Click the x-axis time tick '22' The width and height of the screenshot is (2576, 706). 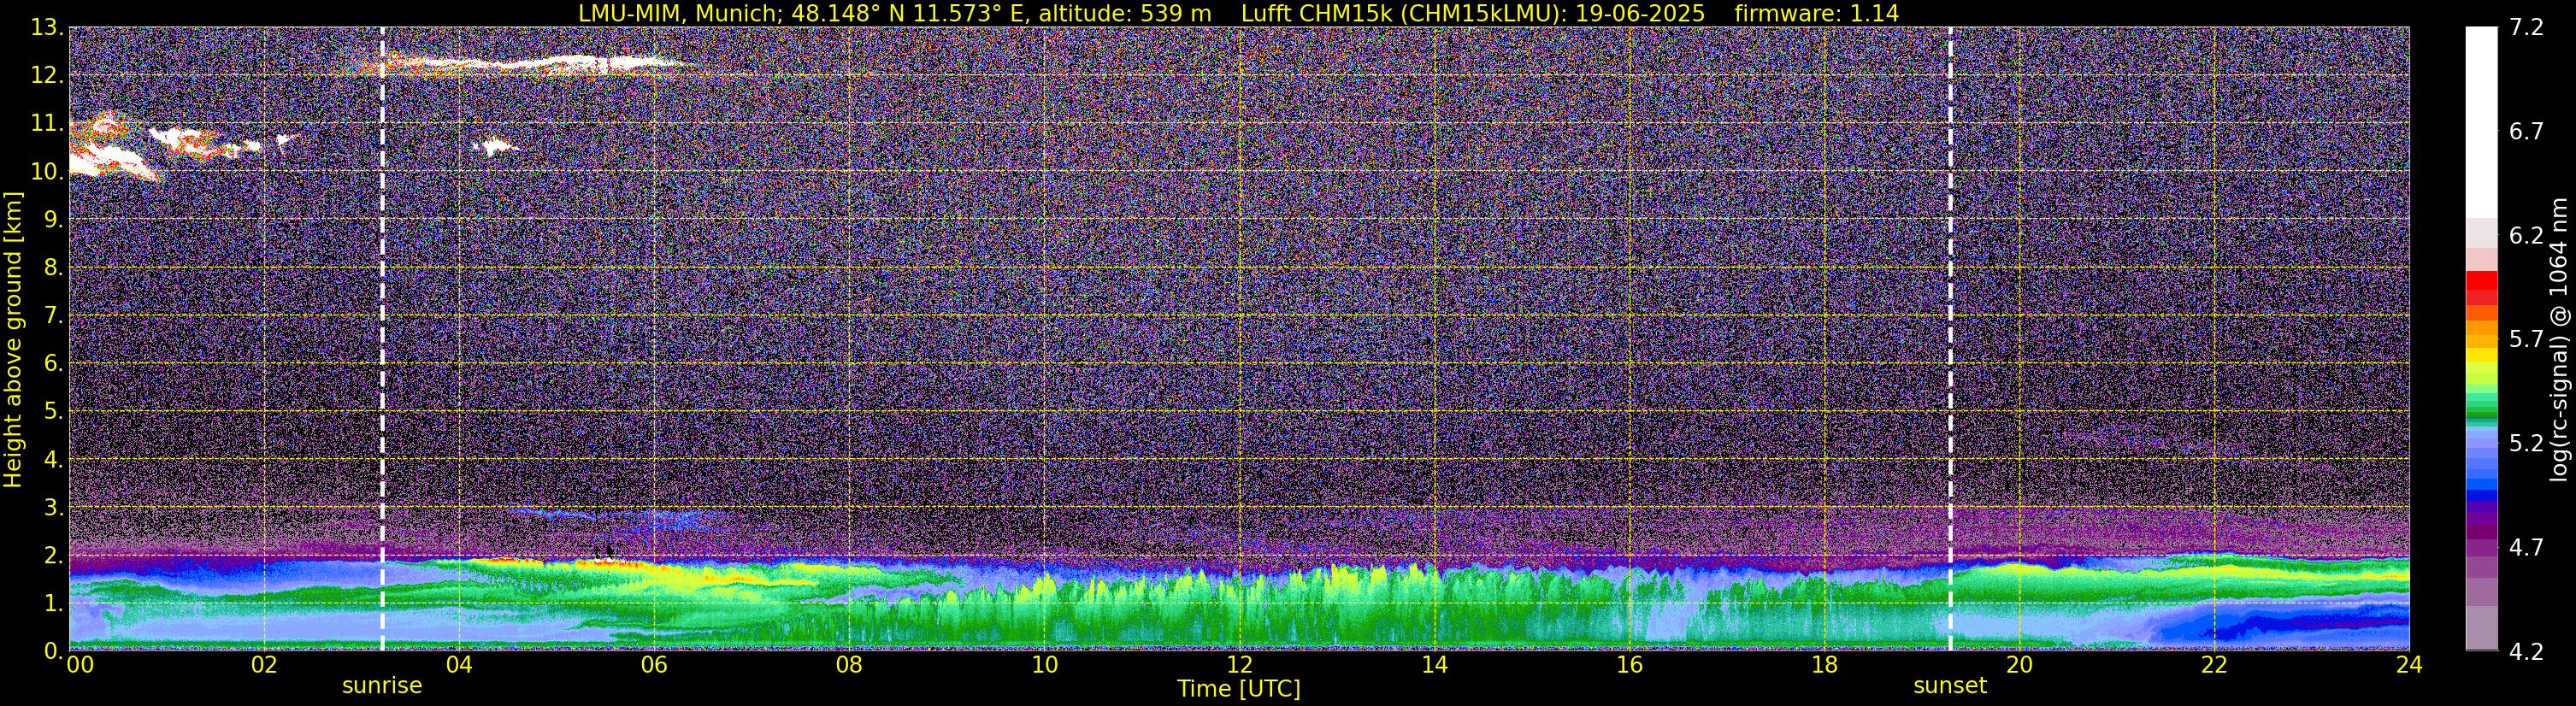pyautogui.click(x=2214, y=665)
